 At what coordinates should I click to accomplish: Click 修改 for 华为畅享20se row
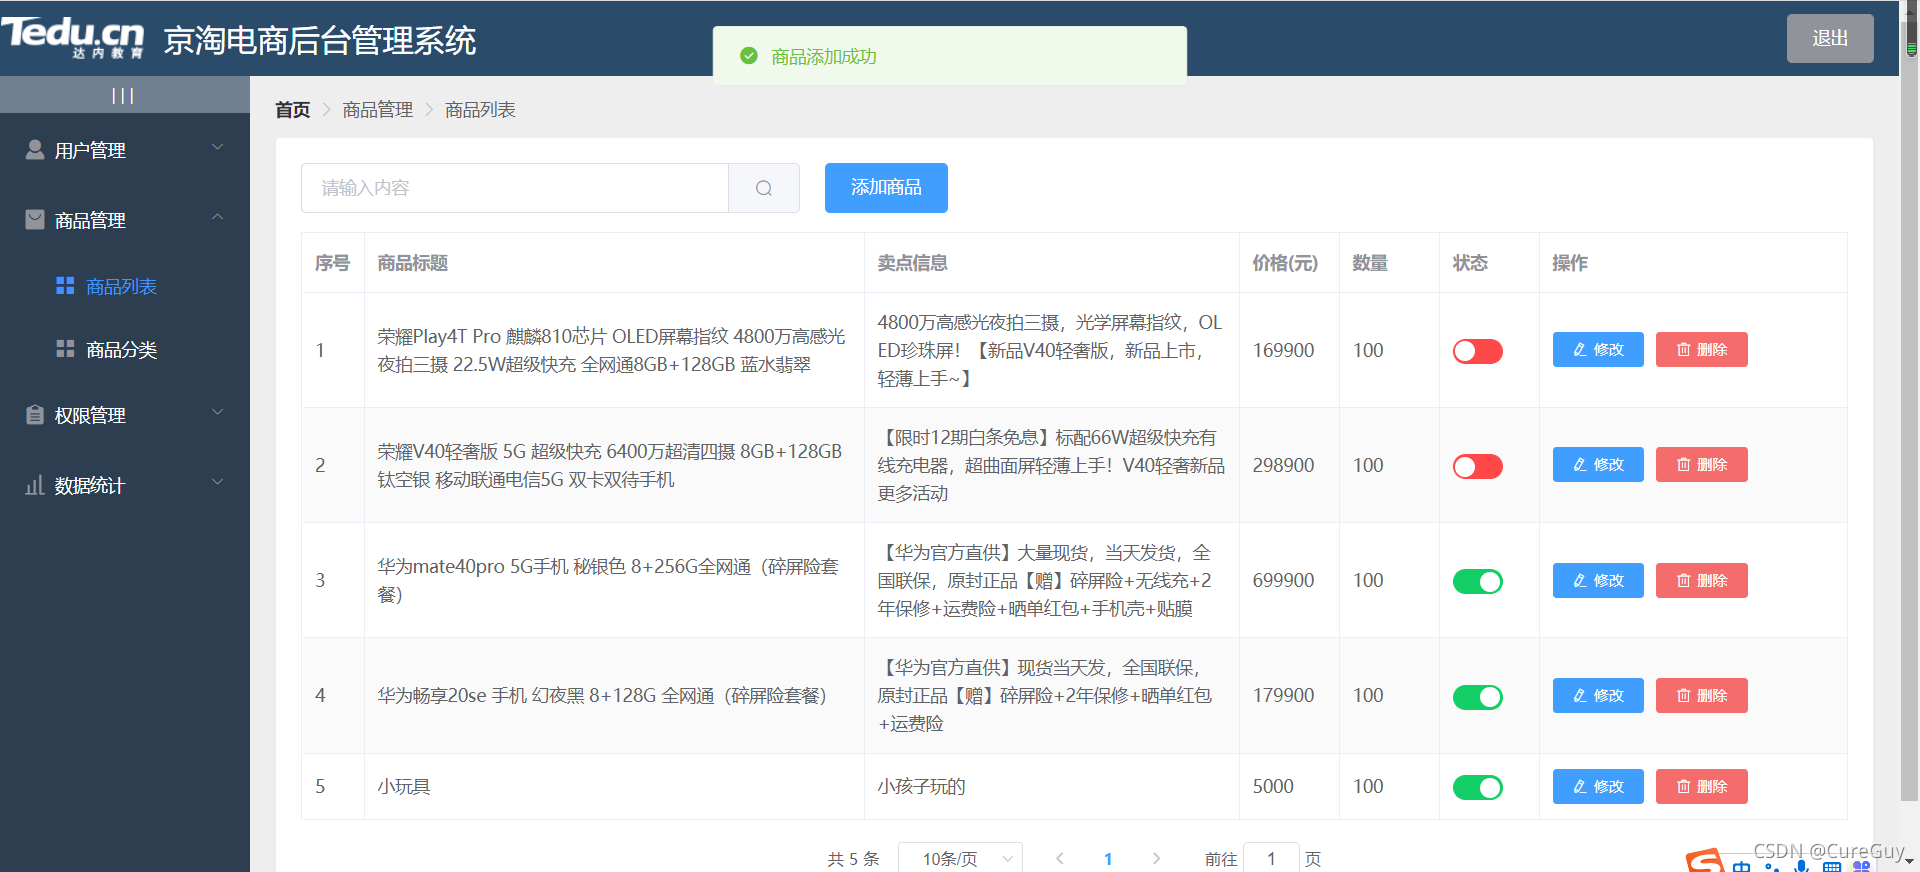(x=1598, y=696)
